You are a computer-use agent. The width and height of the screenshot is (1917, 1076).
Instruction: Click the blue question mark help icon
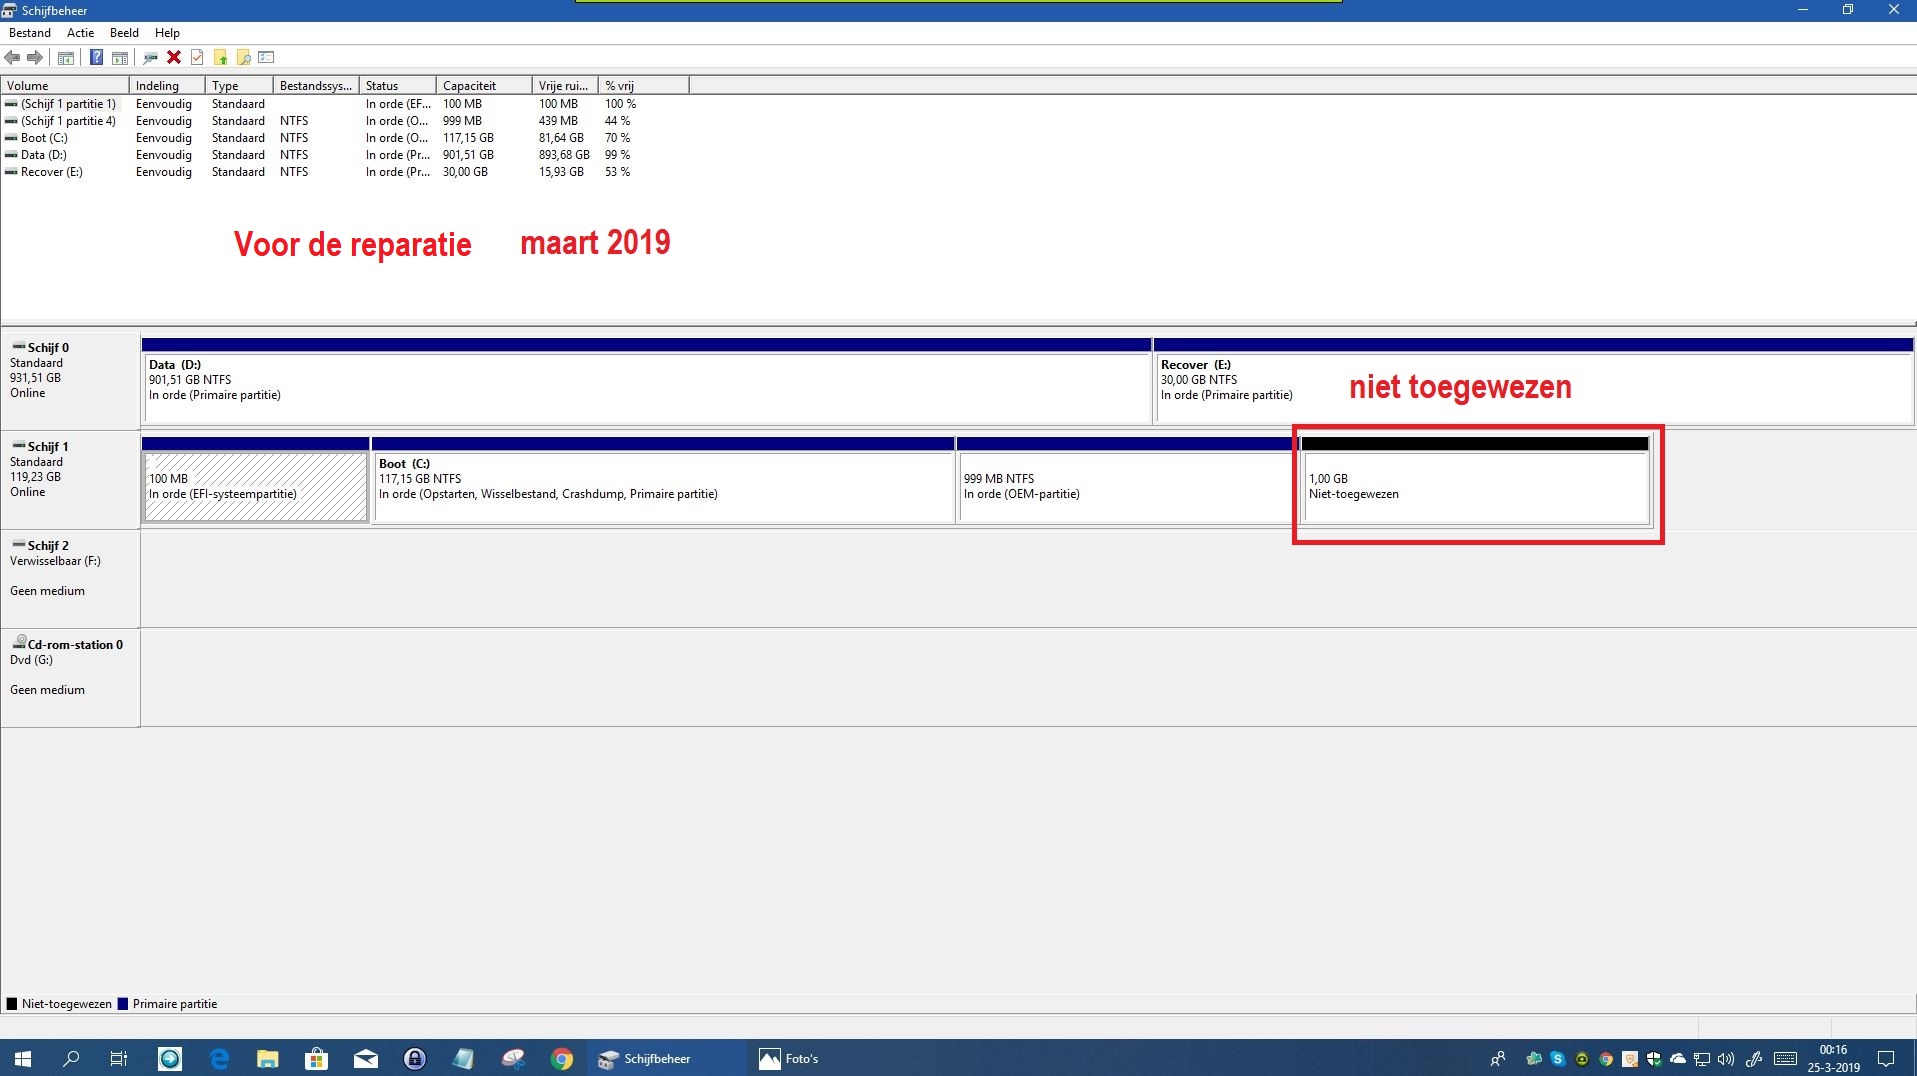pyautogui.click(x=96, y=57)
